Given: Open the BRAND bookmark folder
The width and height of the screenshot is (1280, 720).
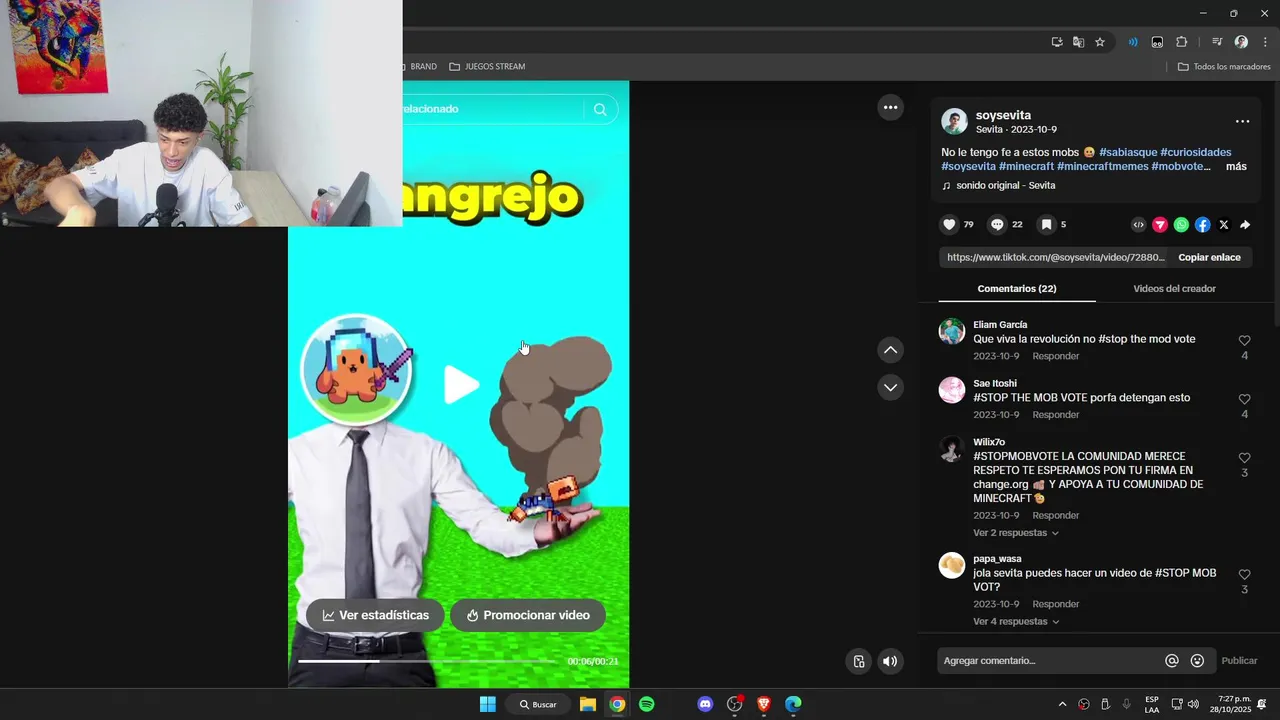Looking at the screenshot, I should point(421,67).
